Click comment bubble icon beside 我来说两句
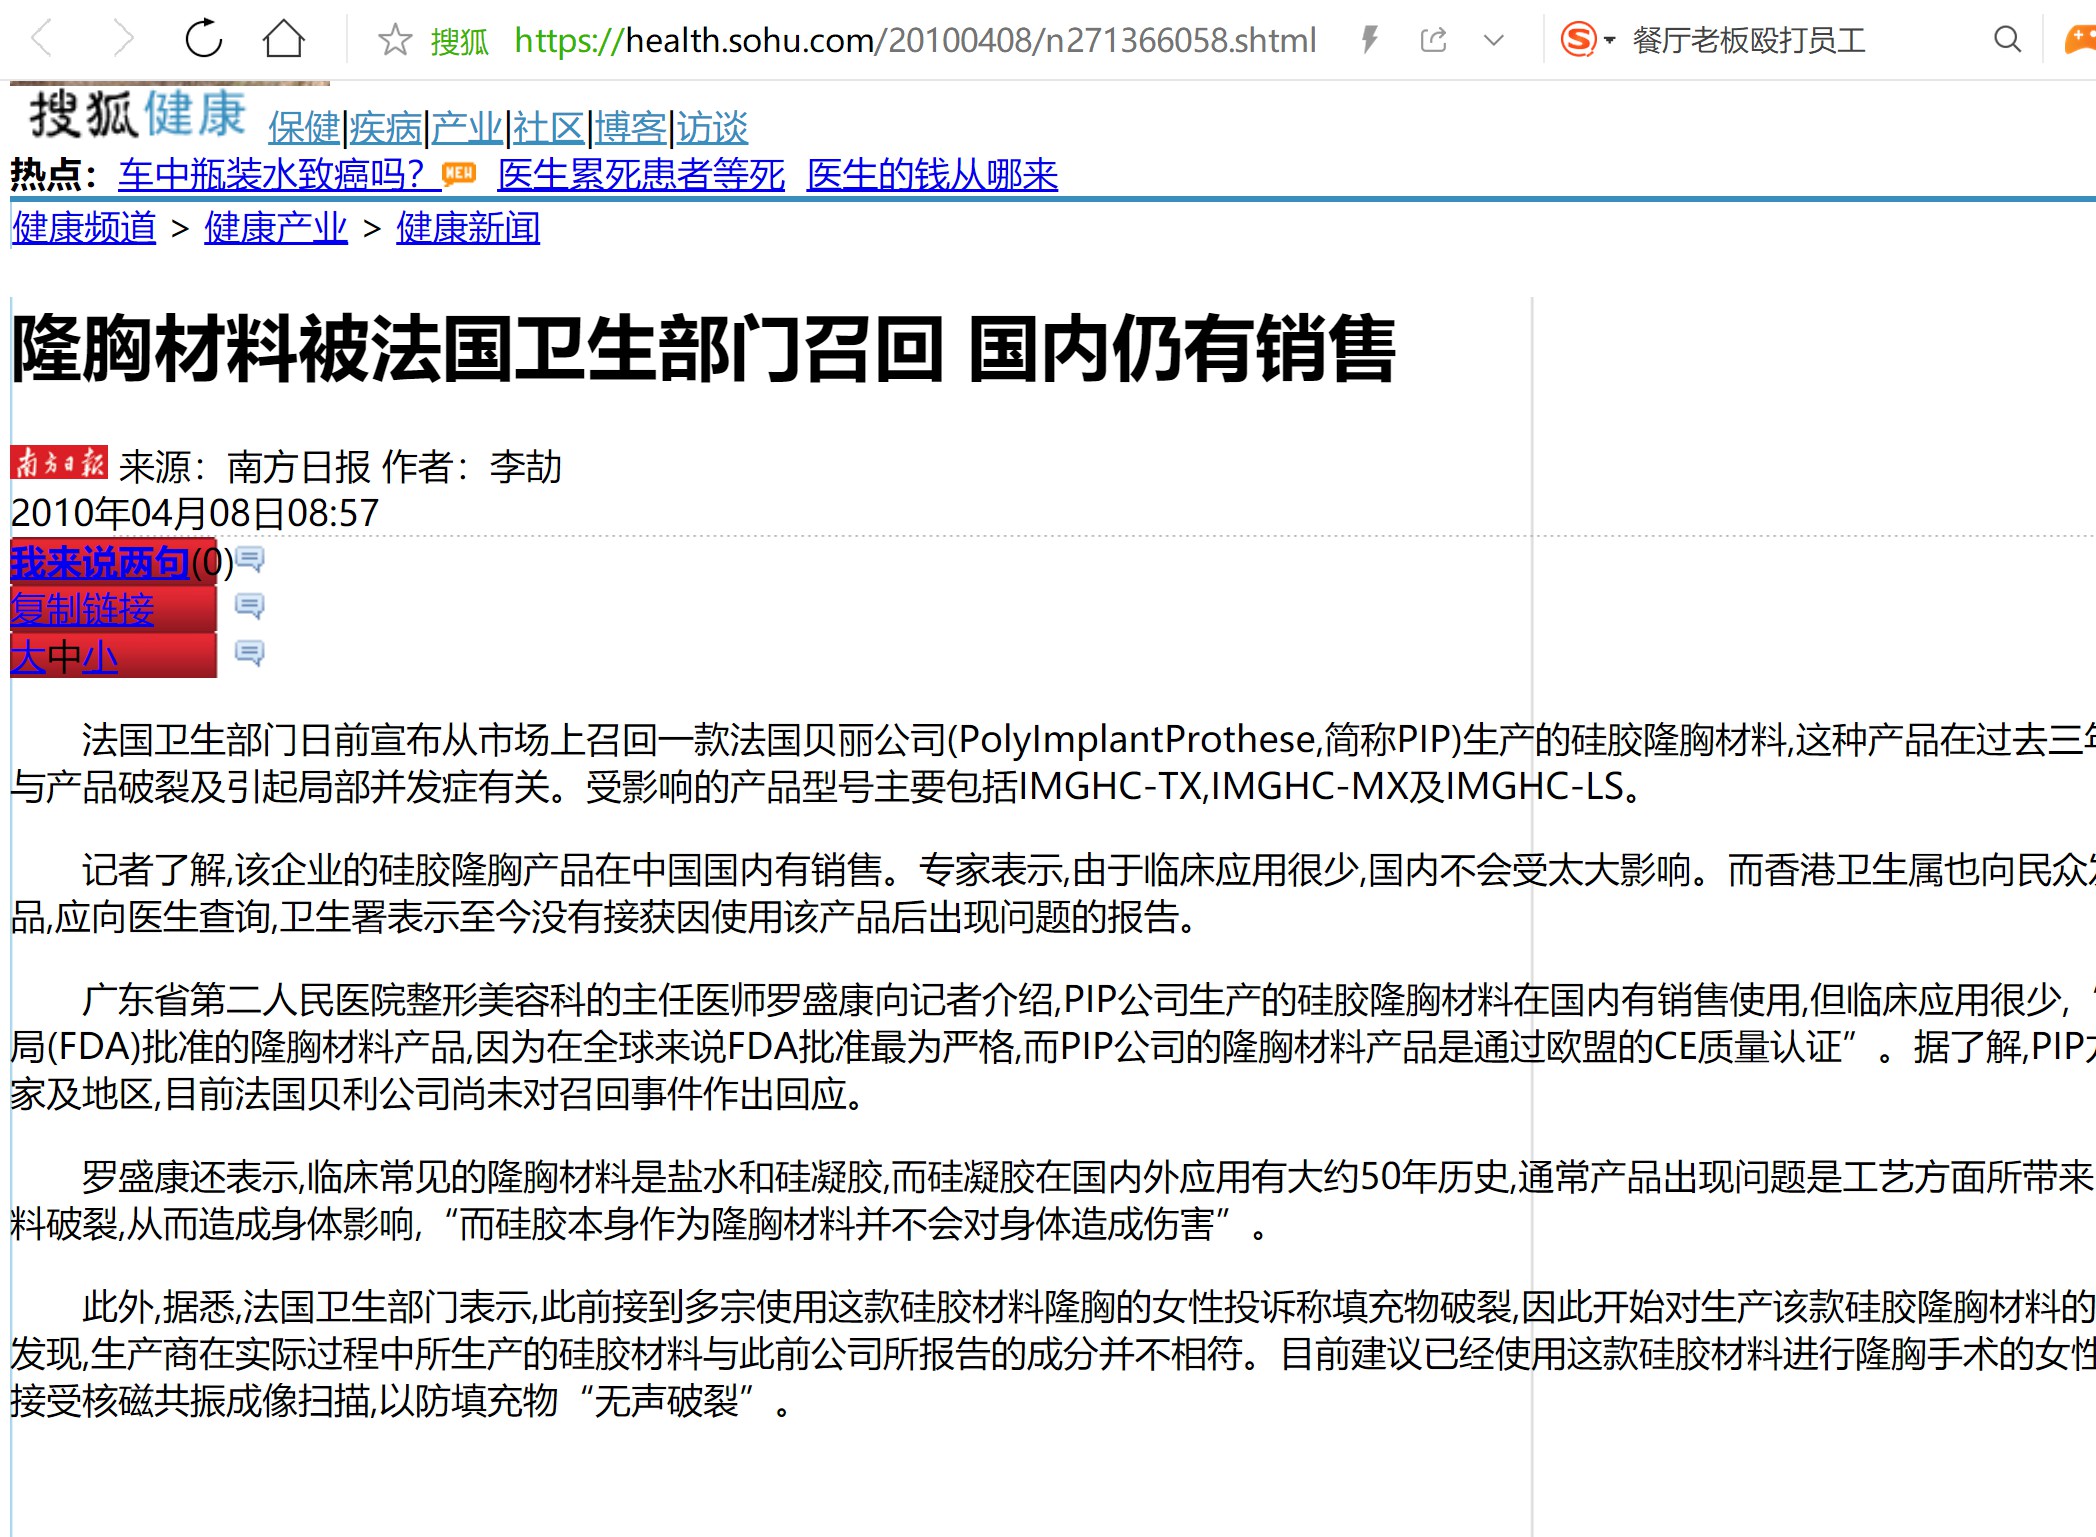Image resolution: width=2096 pixels, height=1537 pixels. (249, 559)
